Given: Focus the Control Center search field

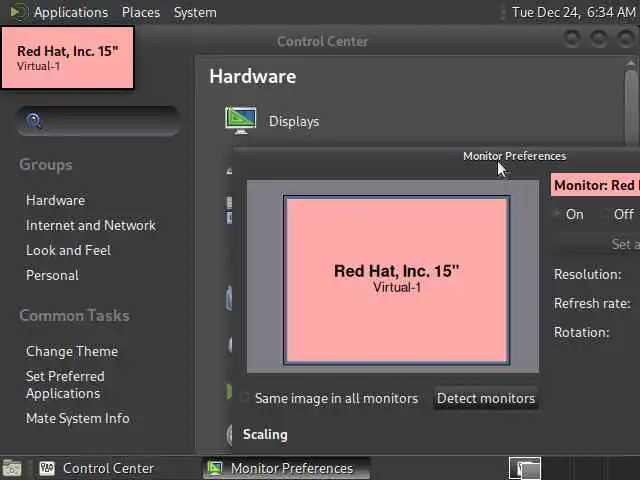Looking at the screenshot, I should pyautogui.click(x=98, y=121).
